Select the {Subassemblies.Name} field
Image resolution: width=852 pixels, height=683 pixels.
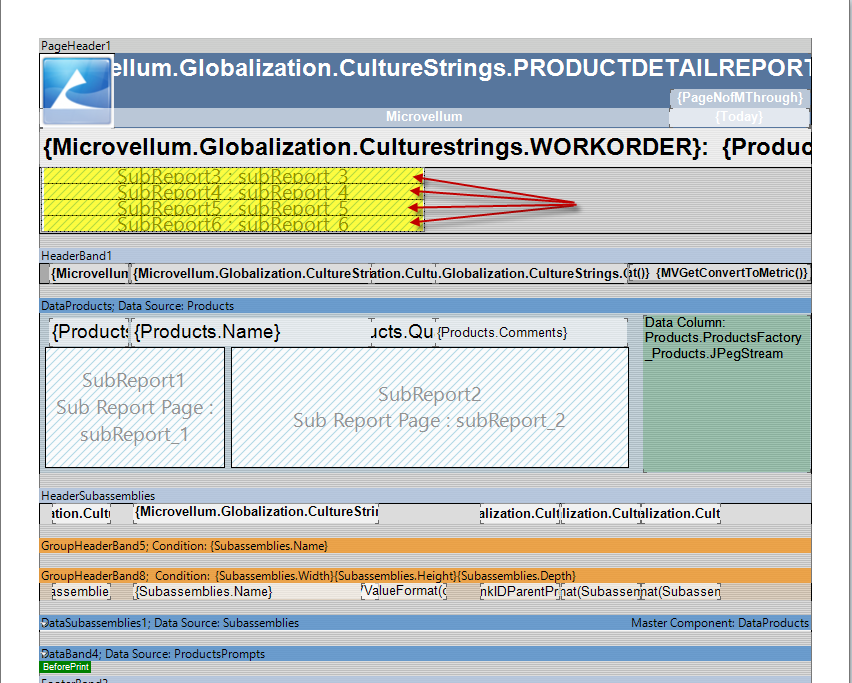tap(248, 591)
